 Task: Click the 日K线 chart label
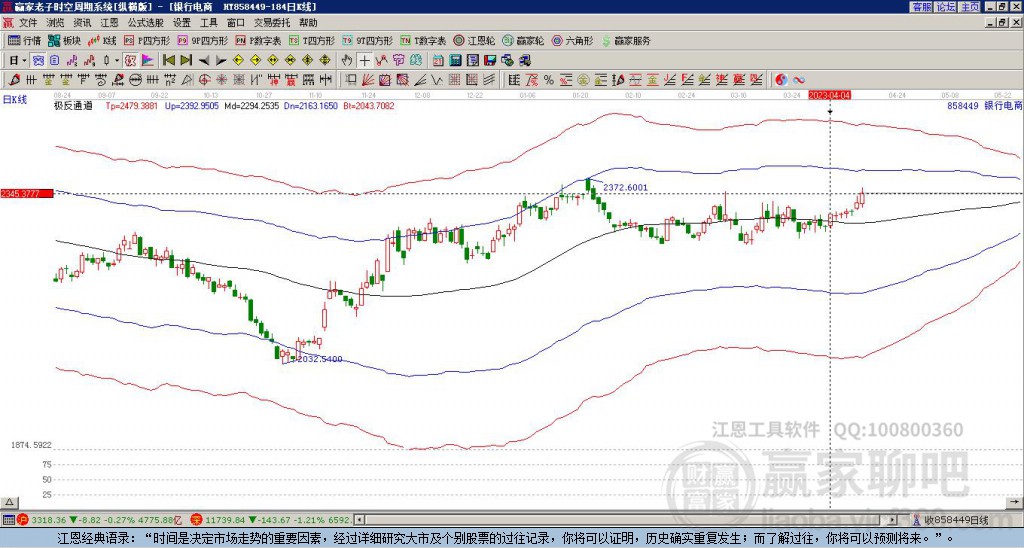coord(15,100)
